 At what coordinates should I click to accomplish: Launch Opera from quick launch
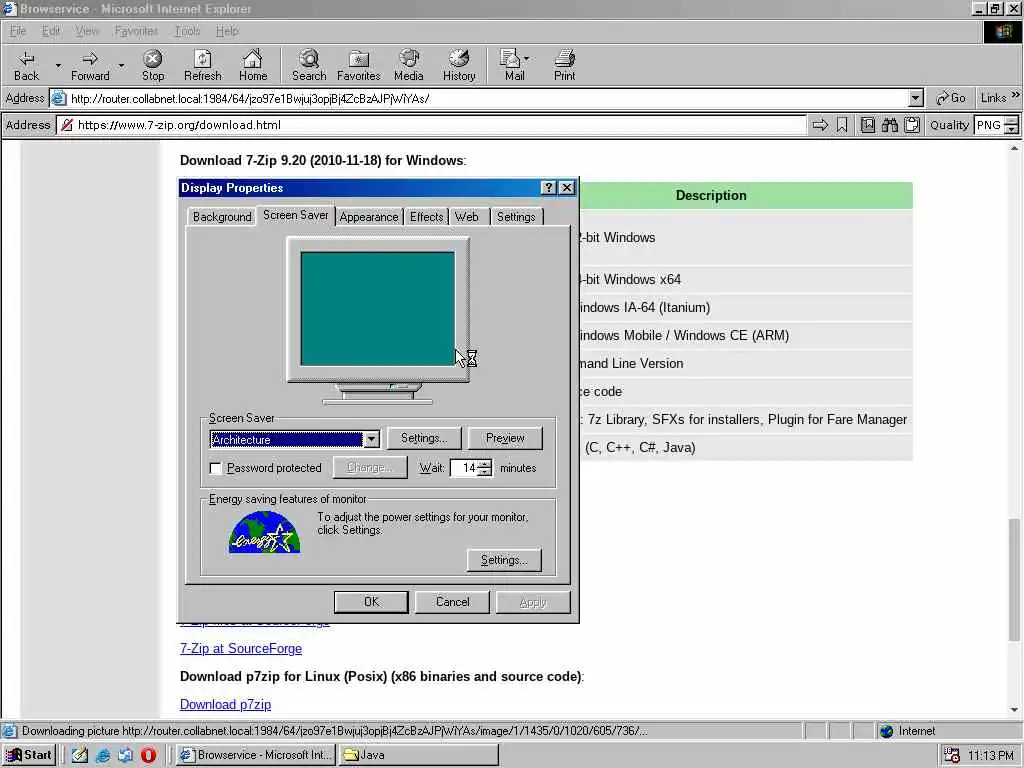point(148,755)
